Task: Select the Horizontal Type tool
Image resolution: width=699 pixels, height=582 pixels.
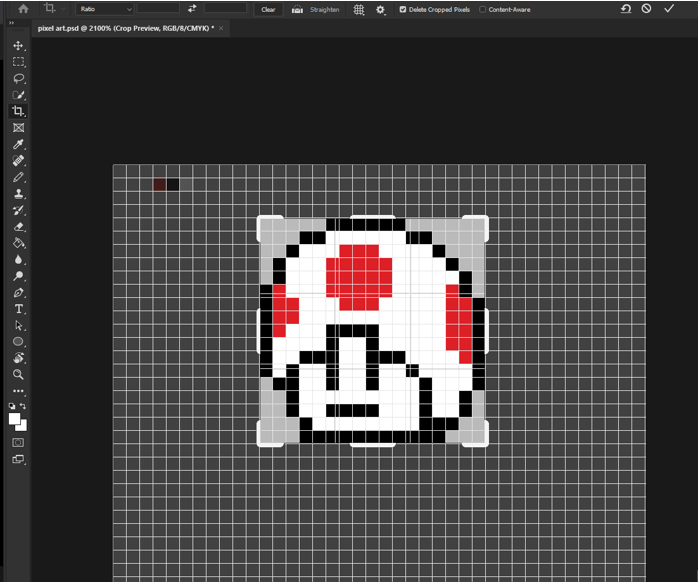Action: coord(18,309)
